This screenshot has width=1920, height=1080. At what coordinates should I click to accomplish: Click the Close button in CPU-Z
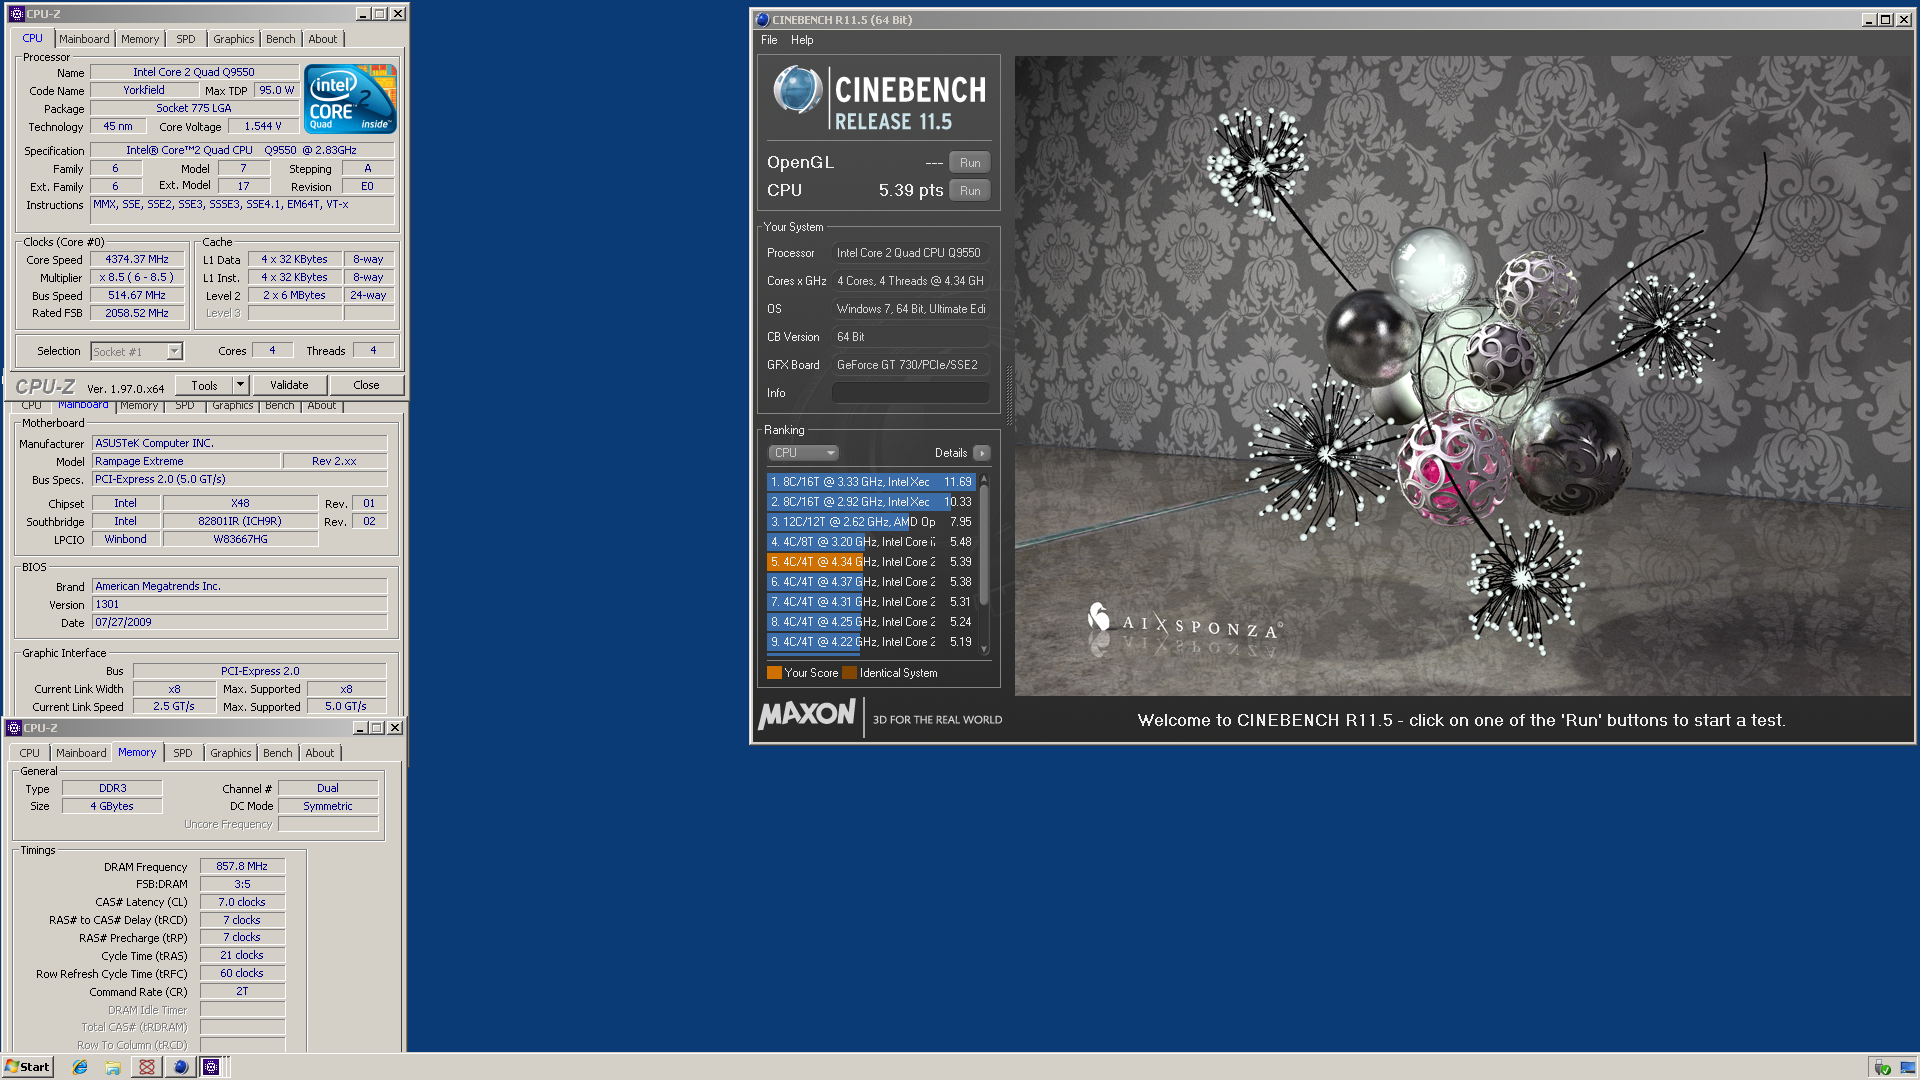[366, 385]
